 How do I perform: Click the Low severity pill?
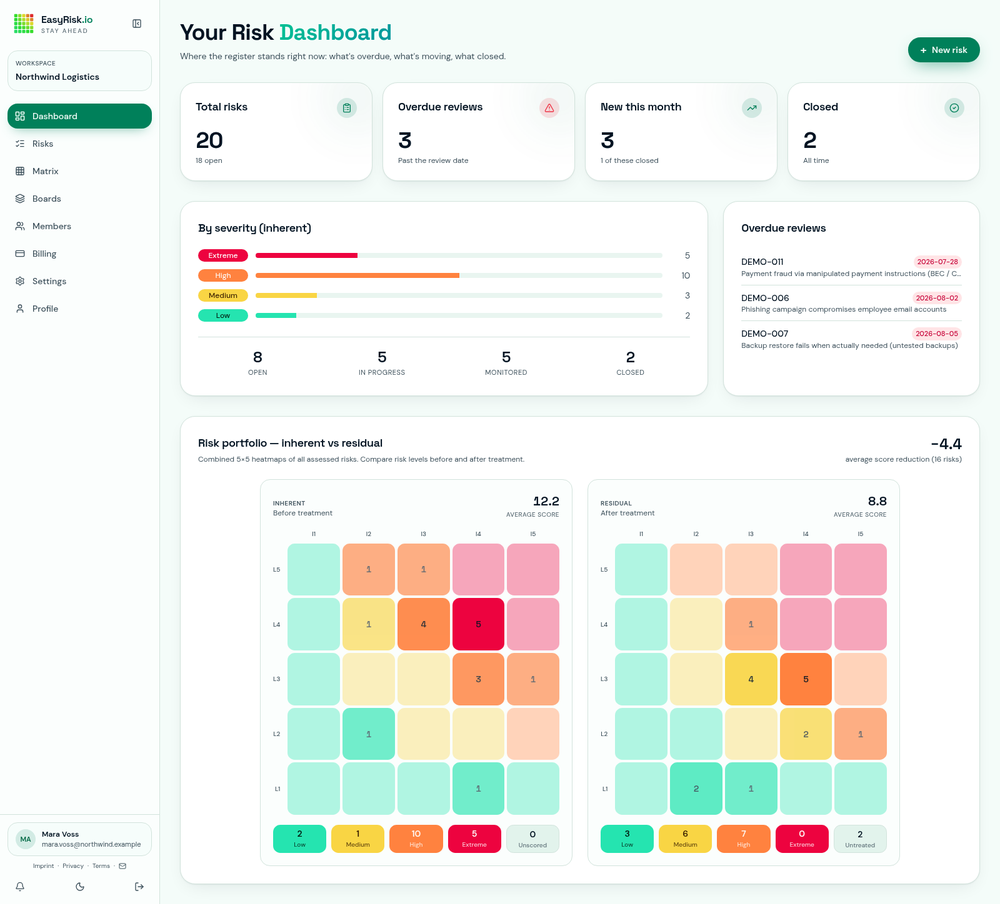click(x=223, y=316)
